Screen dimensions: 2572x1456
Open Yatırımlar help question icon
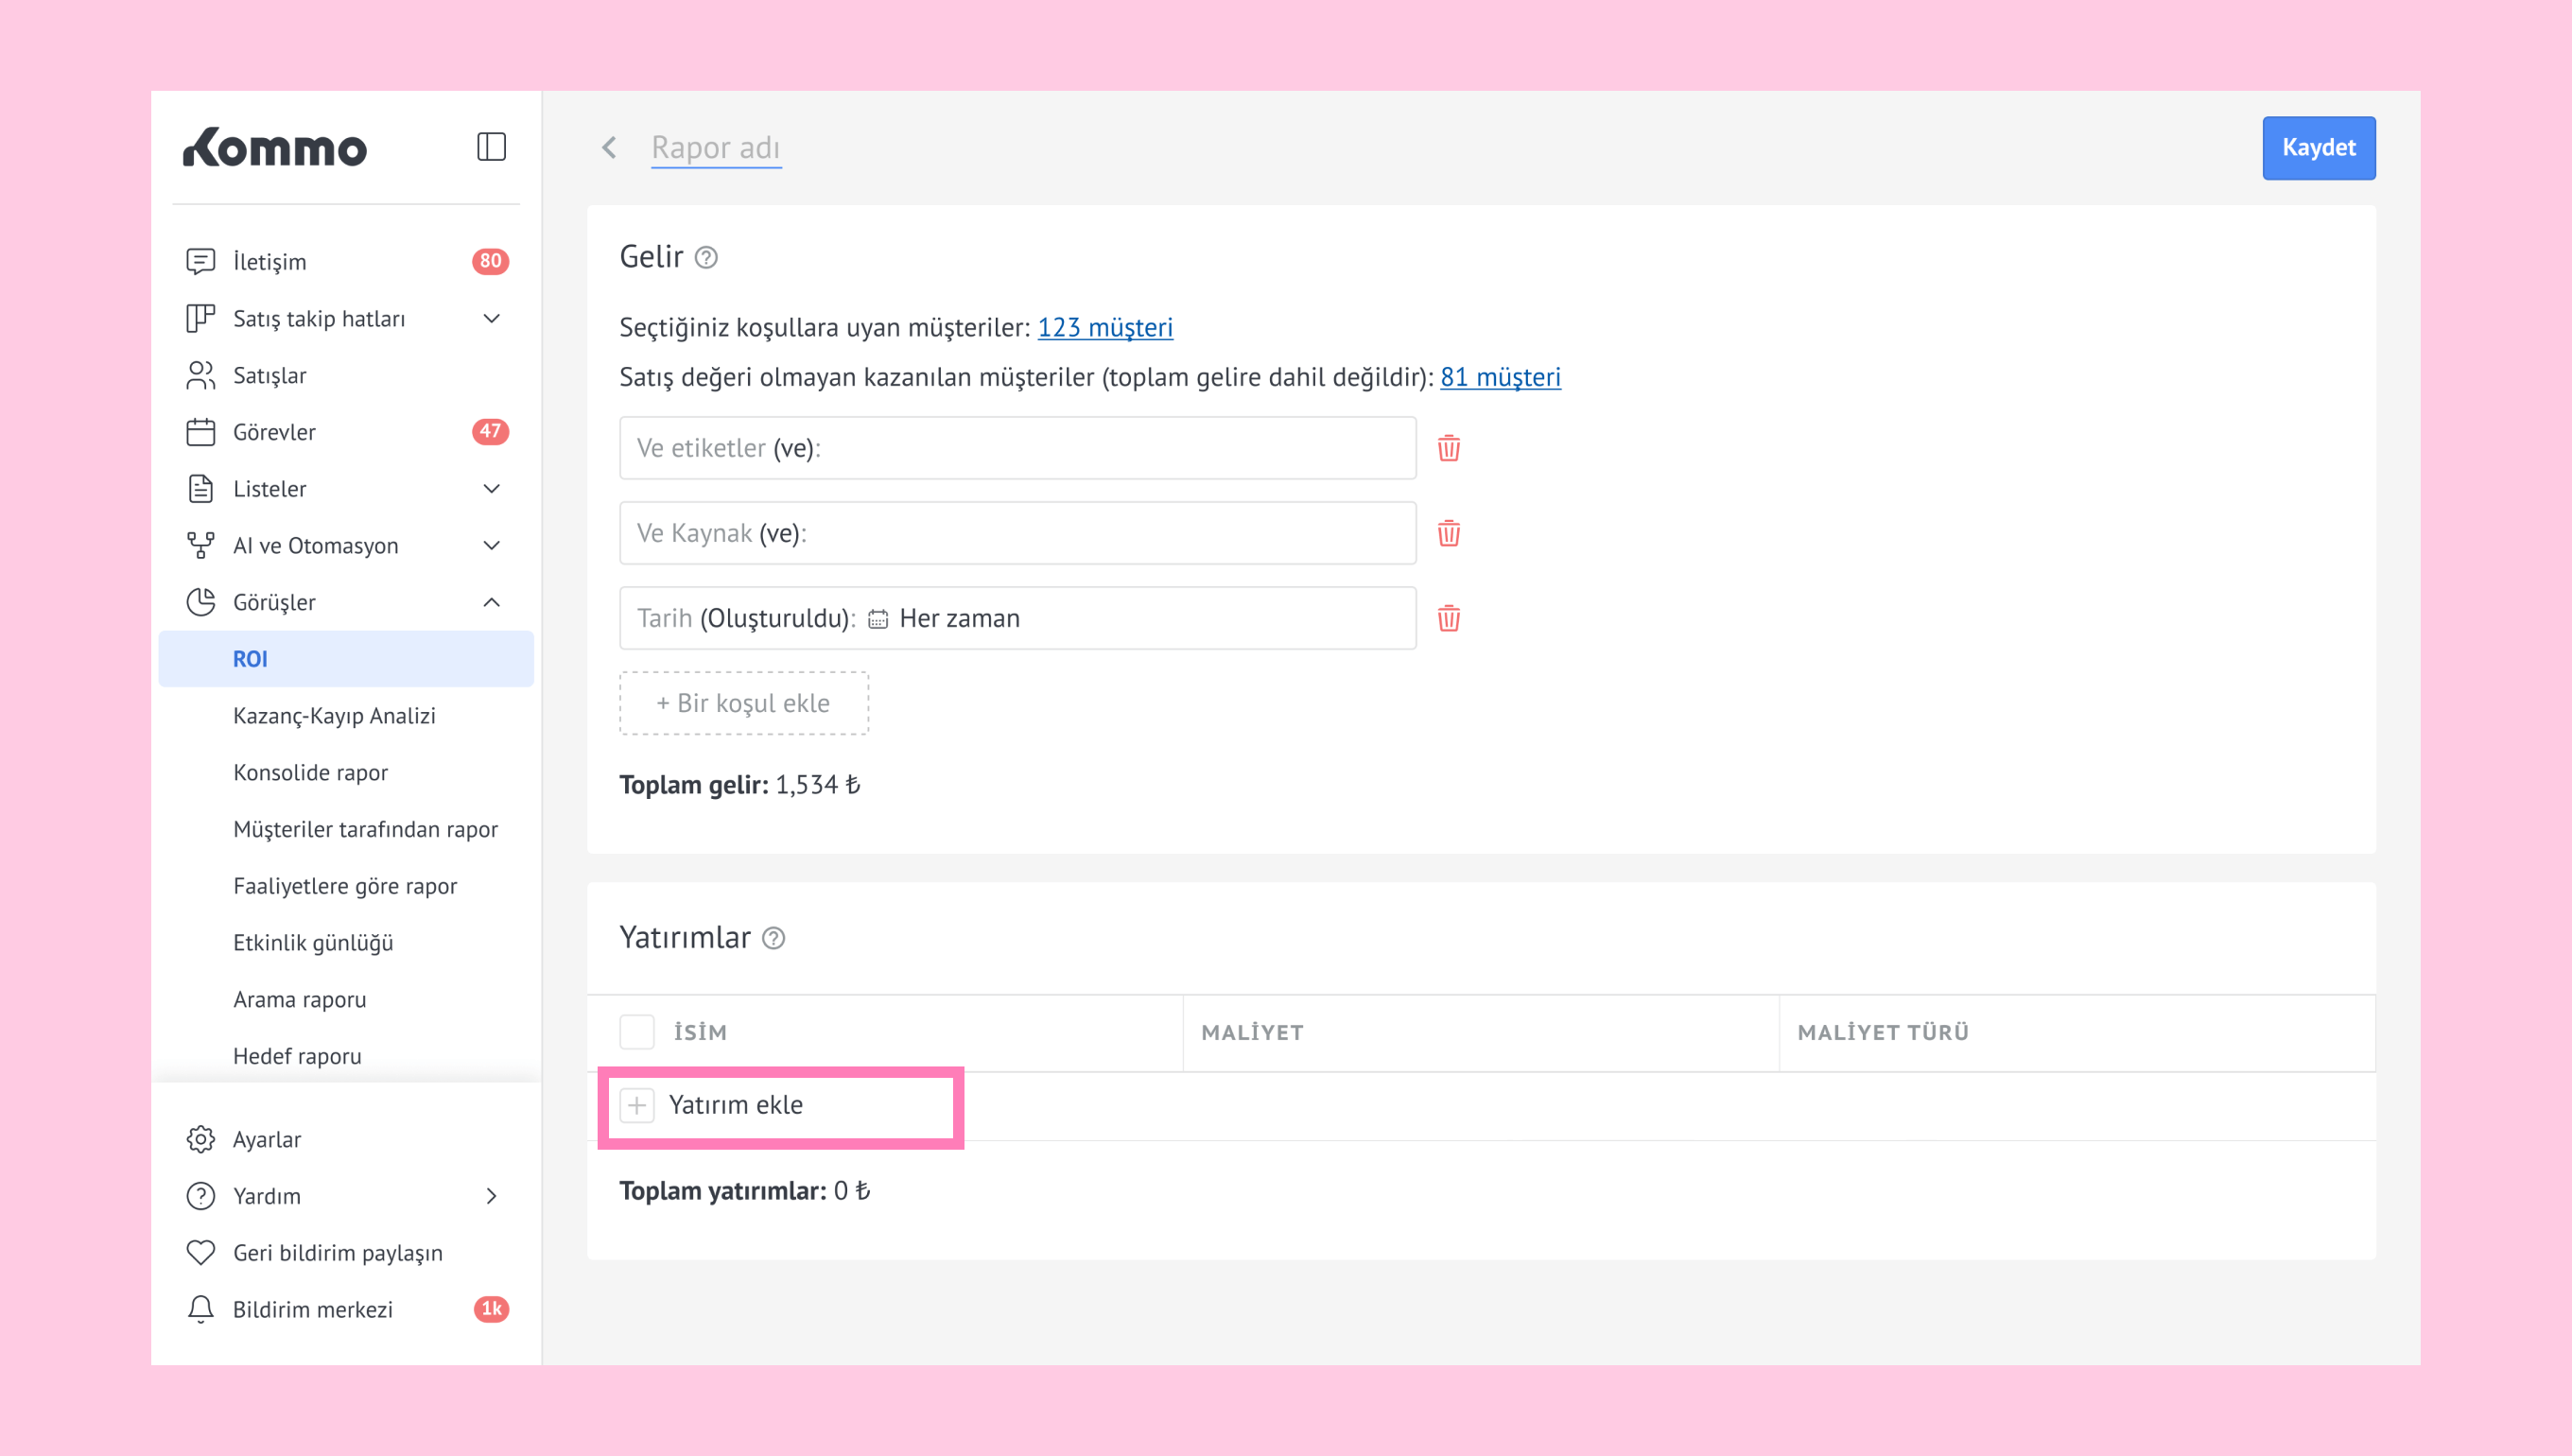[x=773, y=938]
